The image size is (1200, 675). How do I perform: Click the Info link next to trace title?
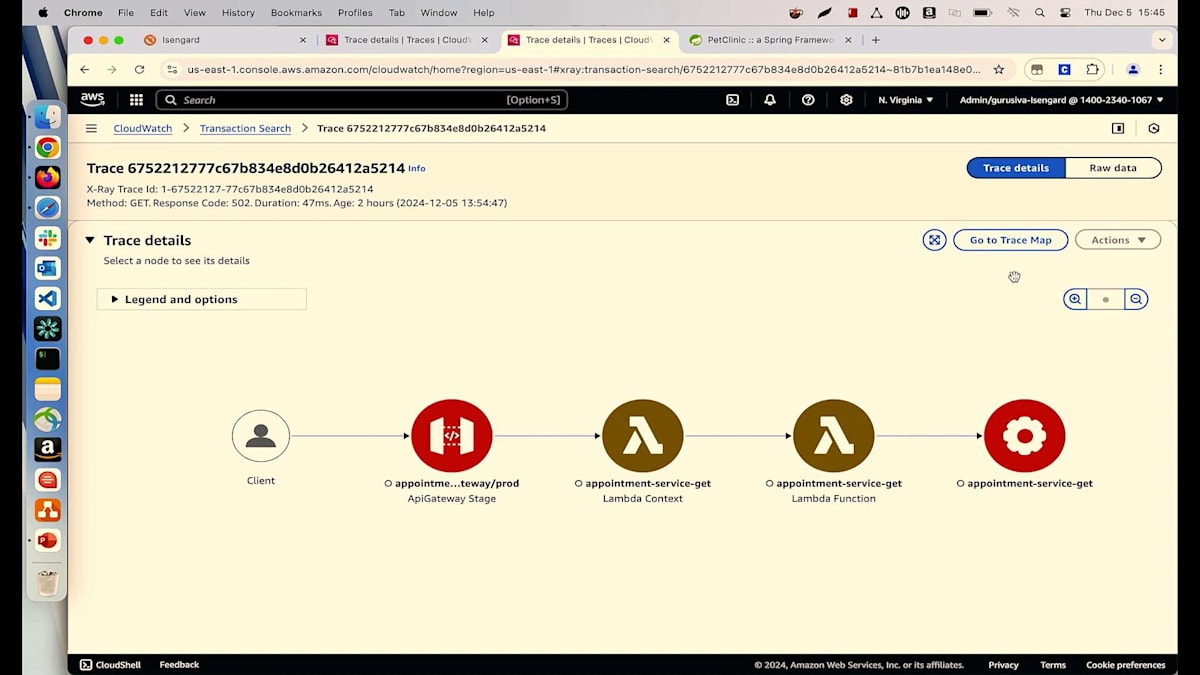[417, 169]
